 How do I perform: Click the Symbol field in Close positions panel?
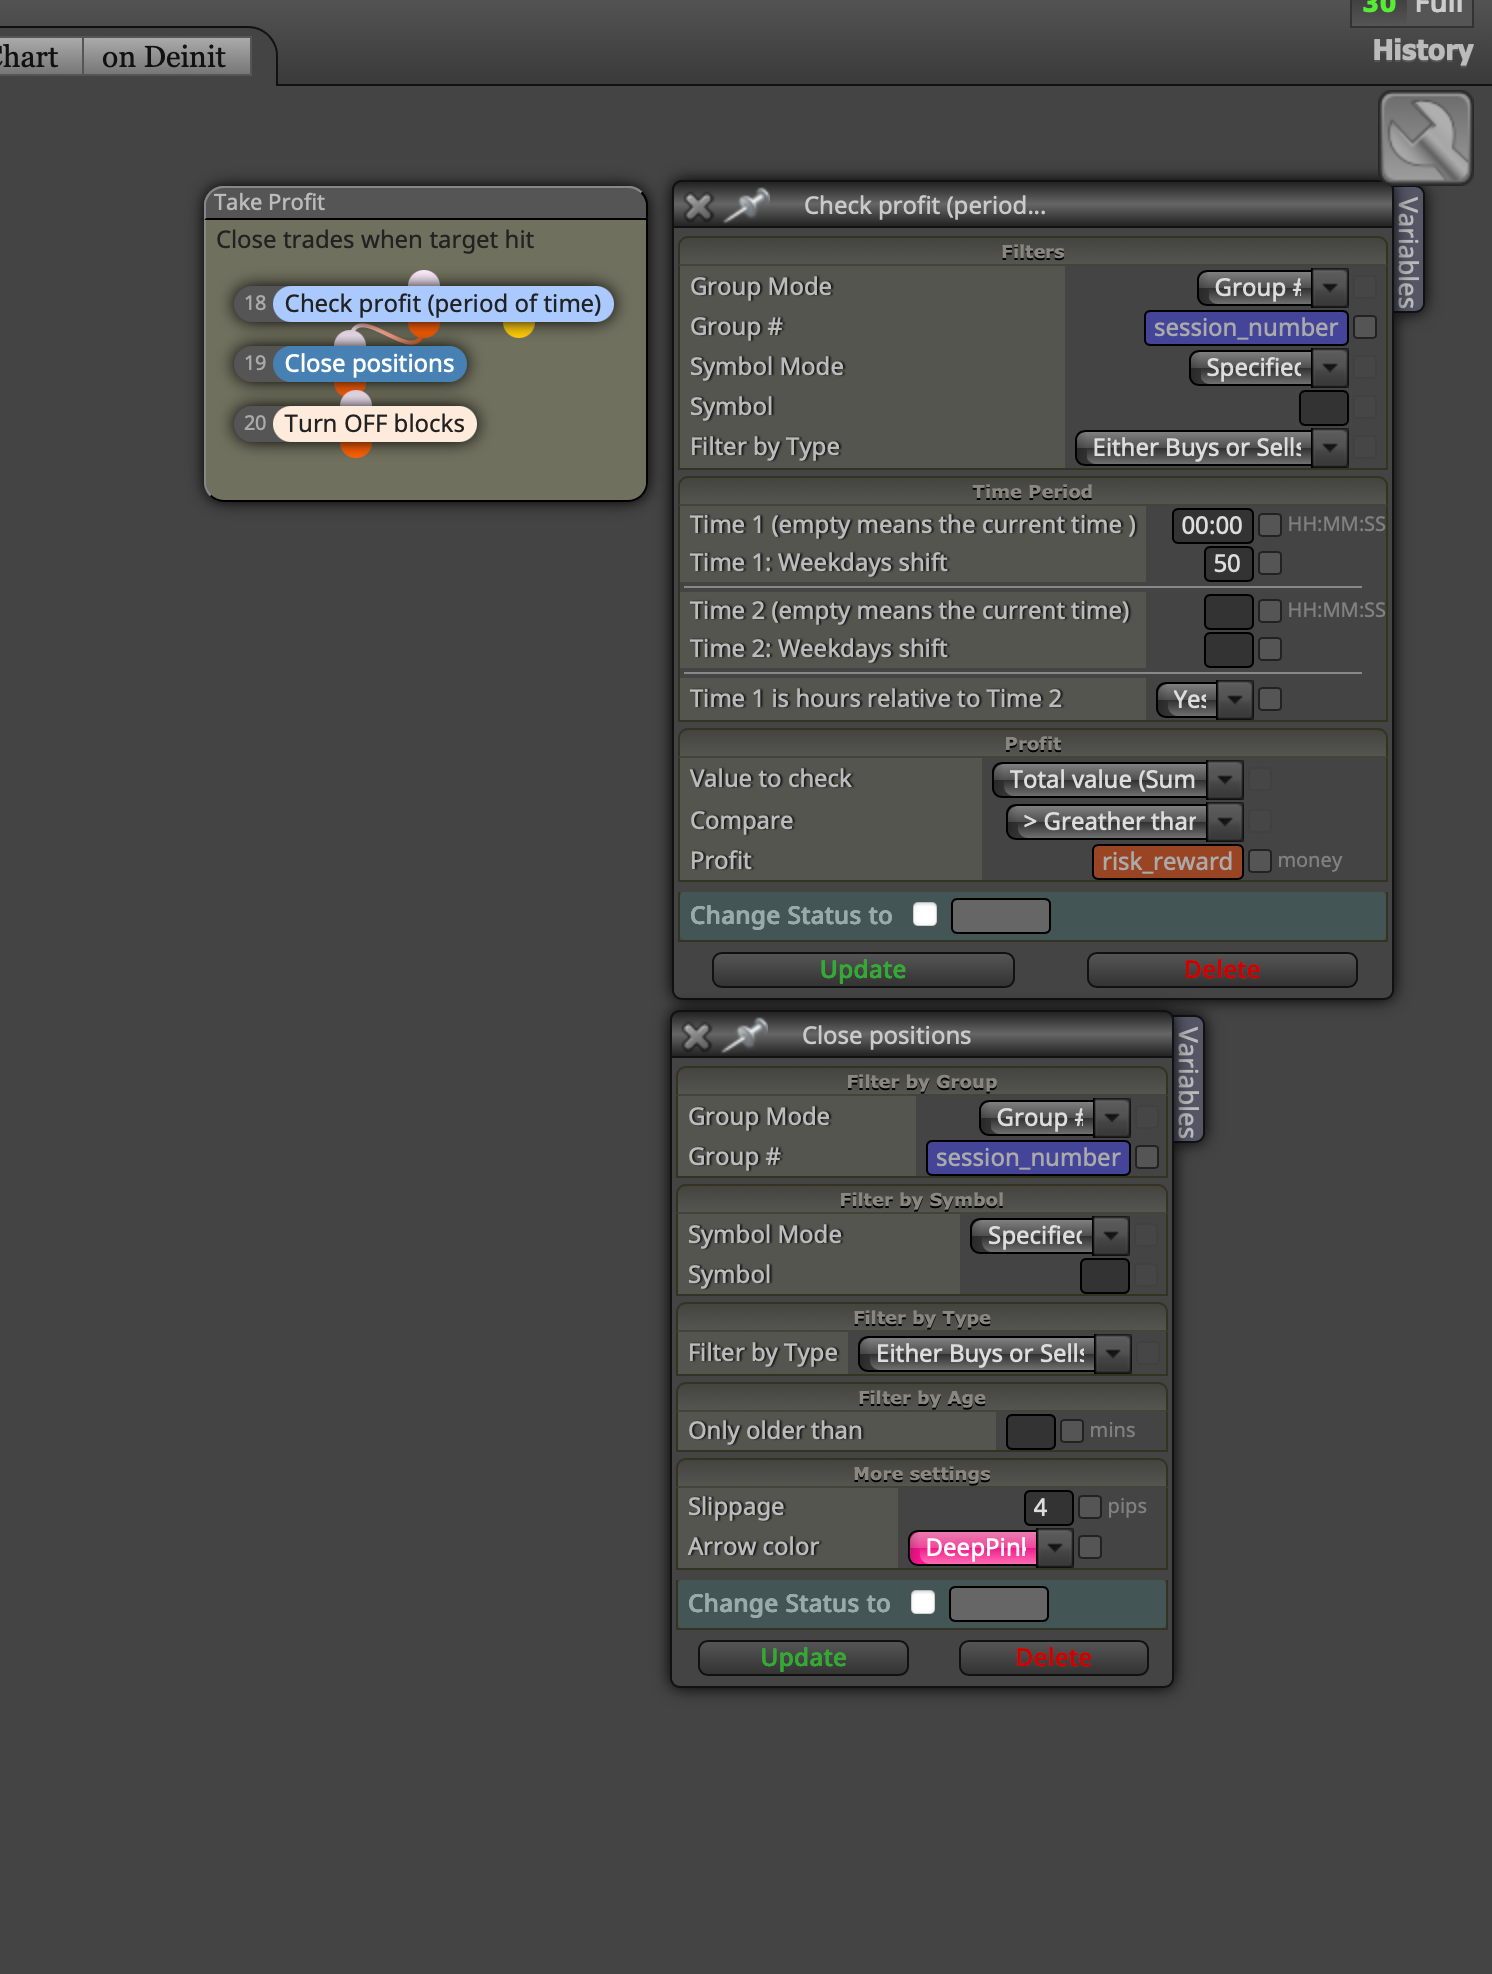(1105, 1276)
